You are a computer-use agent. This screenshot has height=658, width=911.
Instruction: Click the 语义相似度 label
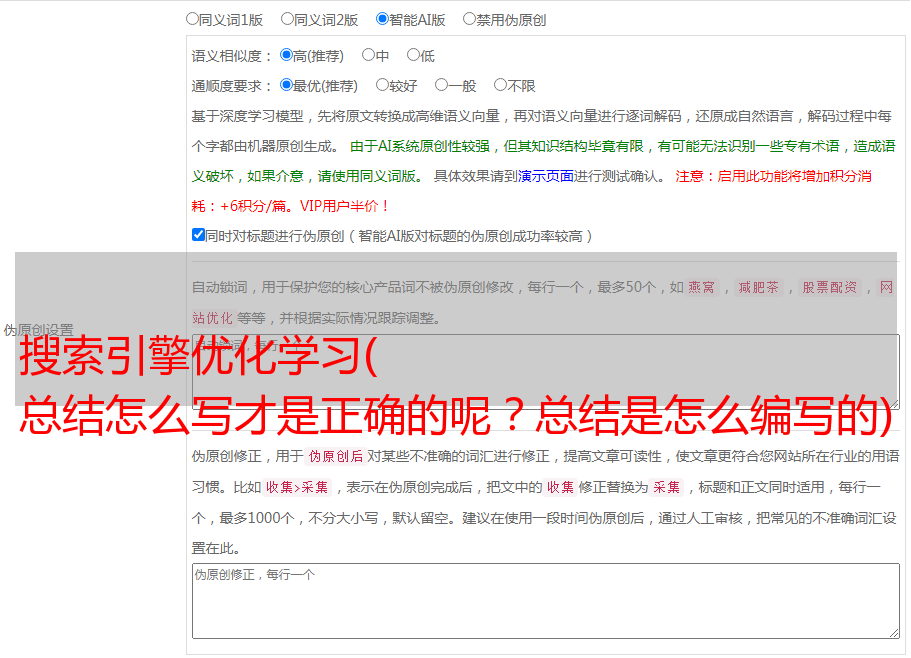coord(232,56)
